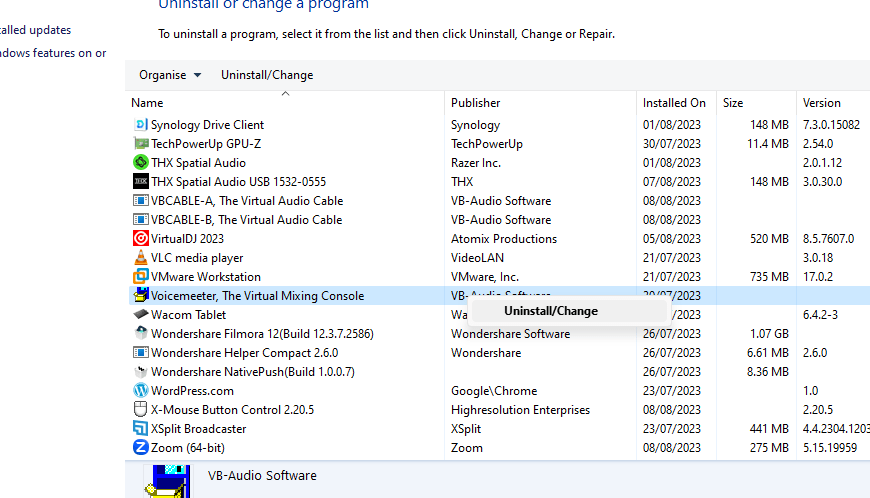Select Voicemeeter, The Virtual Mixing Console
Screen dimensions: 870x498
(x=257, y=296)
